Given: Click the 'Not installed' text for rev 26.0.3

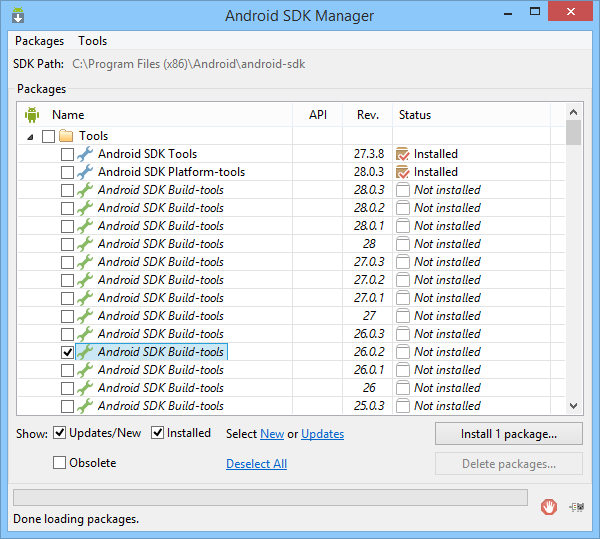Looking at the screenshot, I should tap(447, 334).
